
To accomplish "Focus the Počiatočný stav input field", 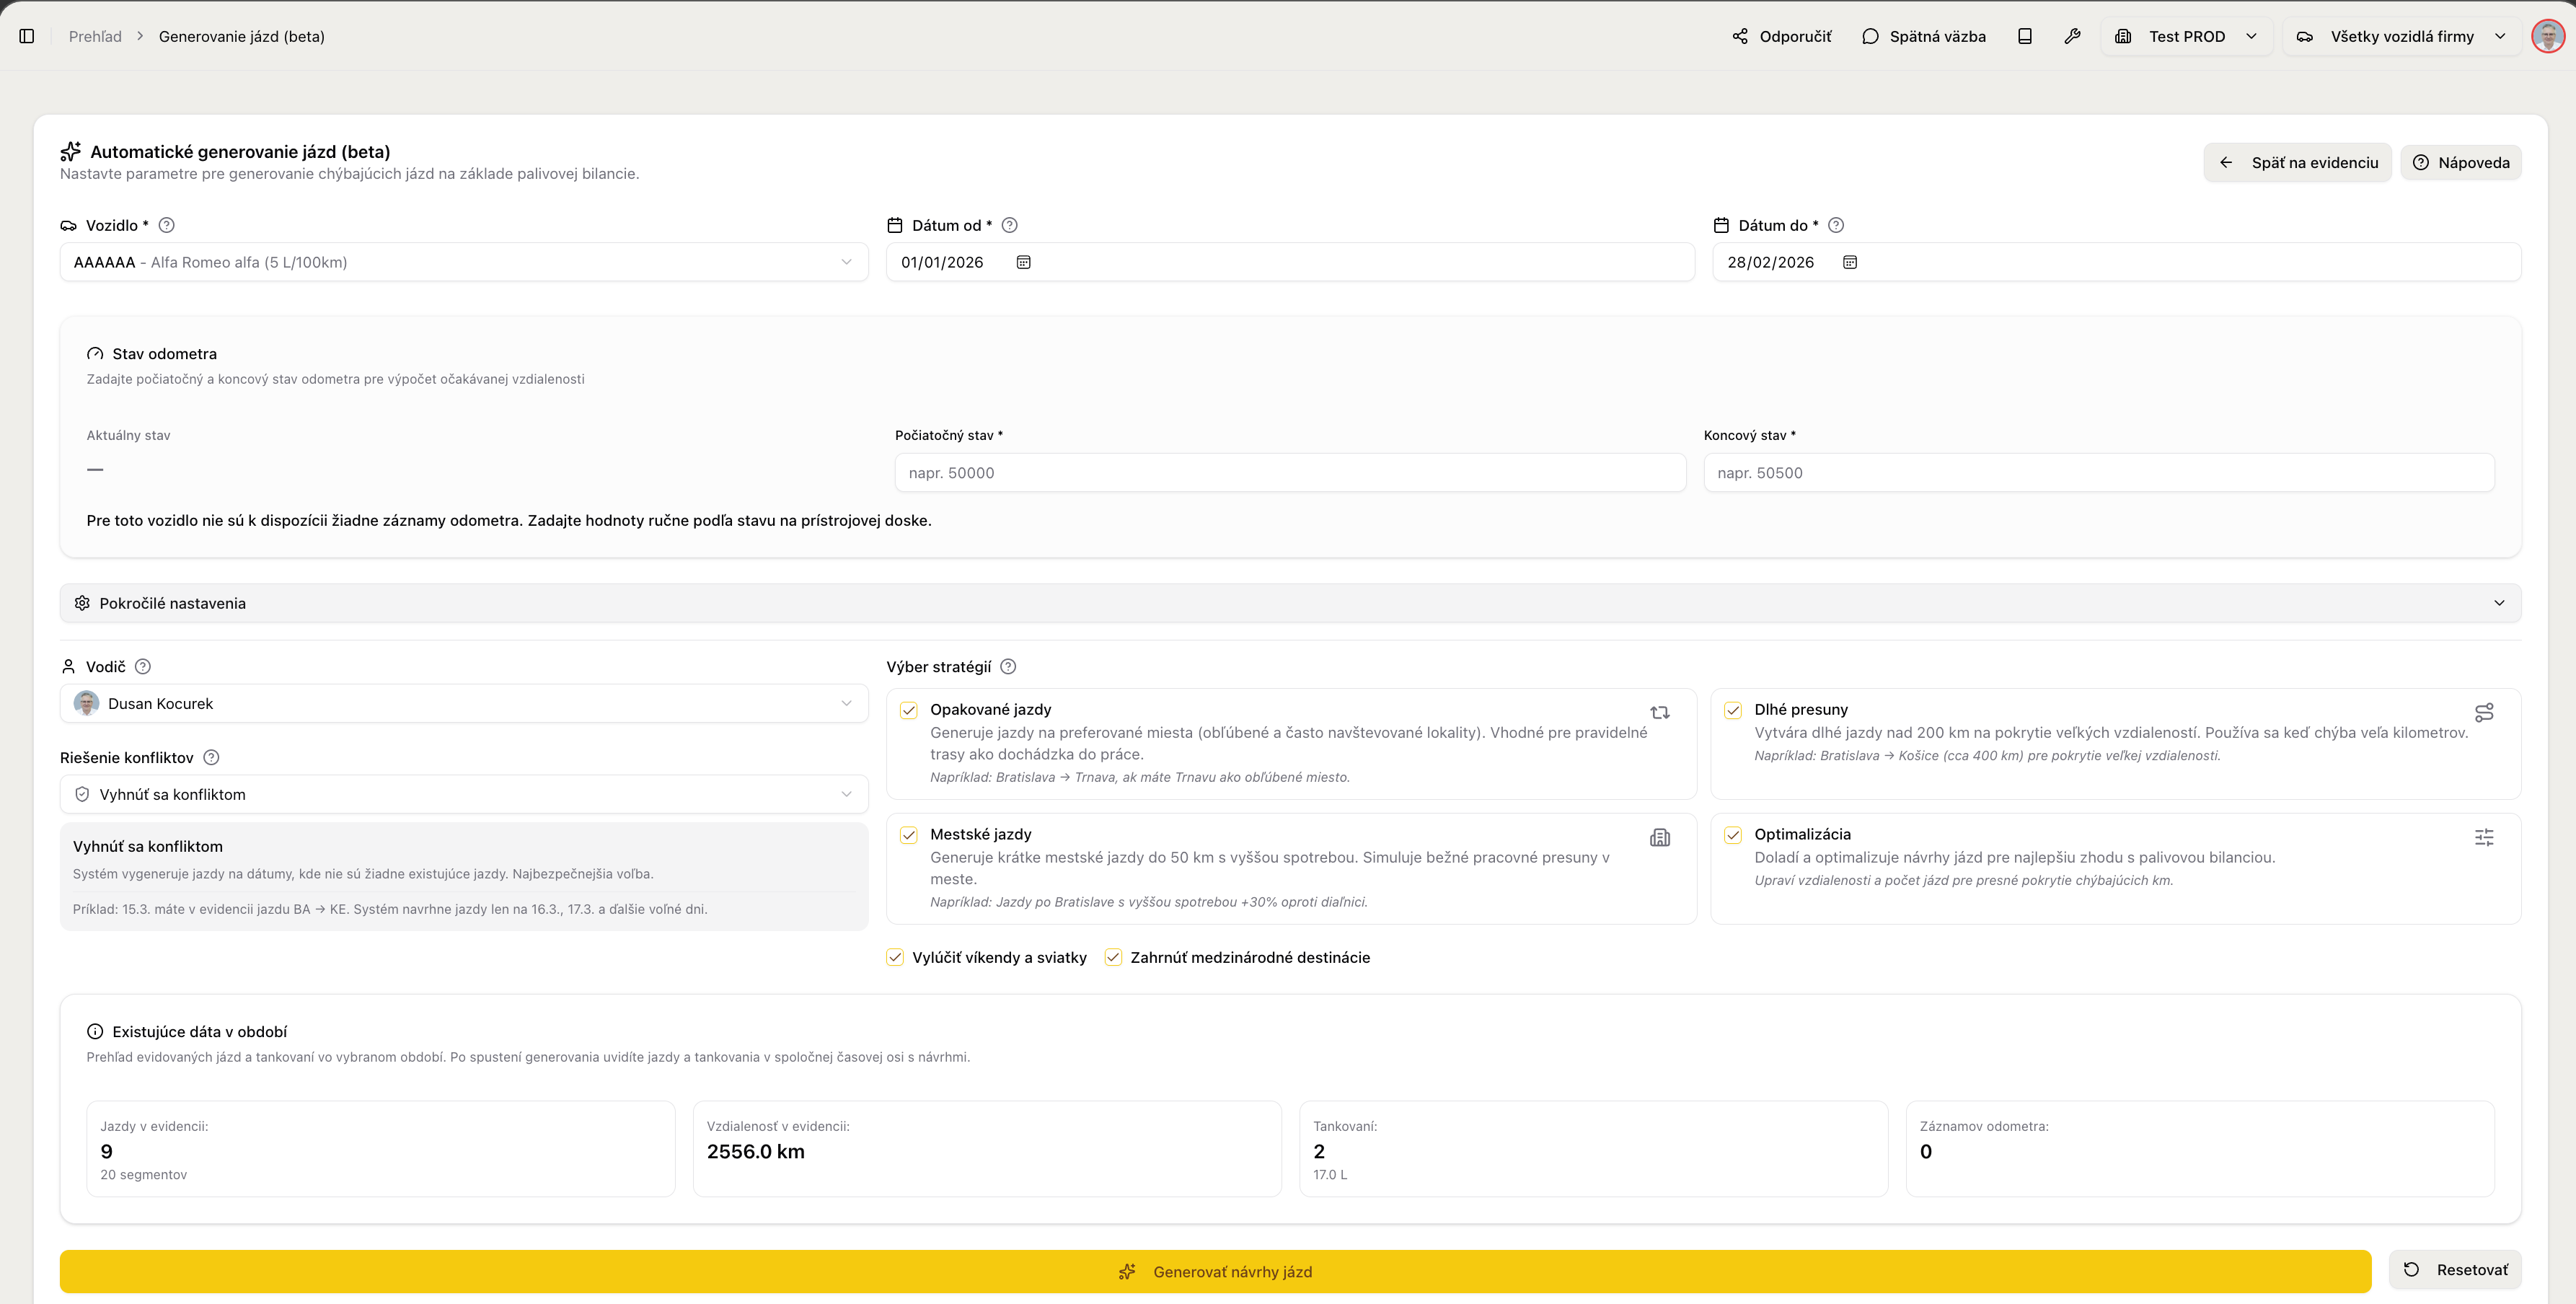I will pyautogui.click(x=1289, y=472).
